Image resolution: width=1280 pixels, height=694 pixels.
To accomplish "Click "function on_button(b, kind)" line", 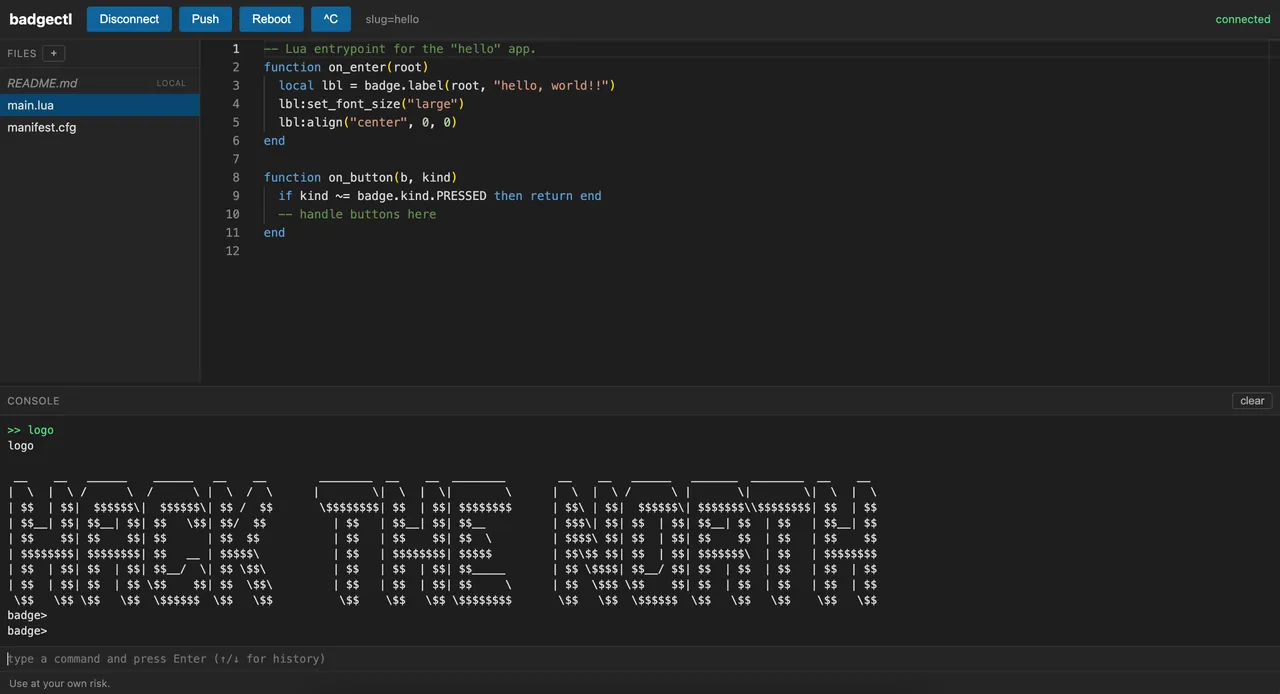I will pos(361,177).
